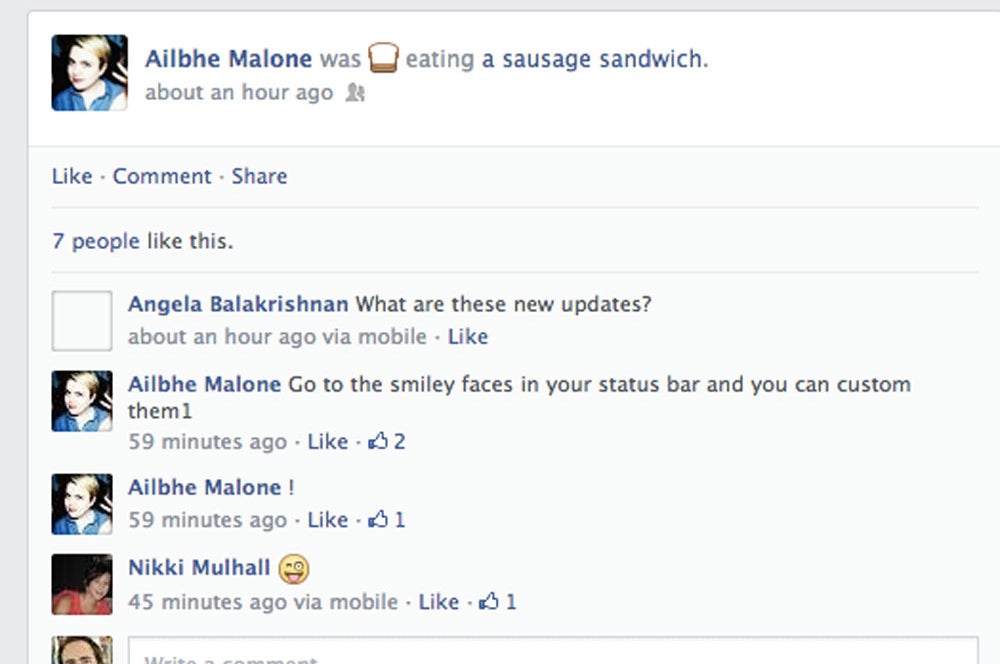Click the bread sandwich emoji icon

click(383, 59)
